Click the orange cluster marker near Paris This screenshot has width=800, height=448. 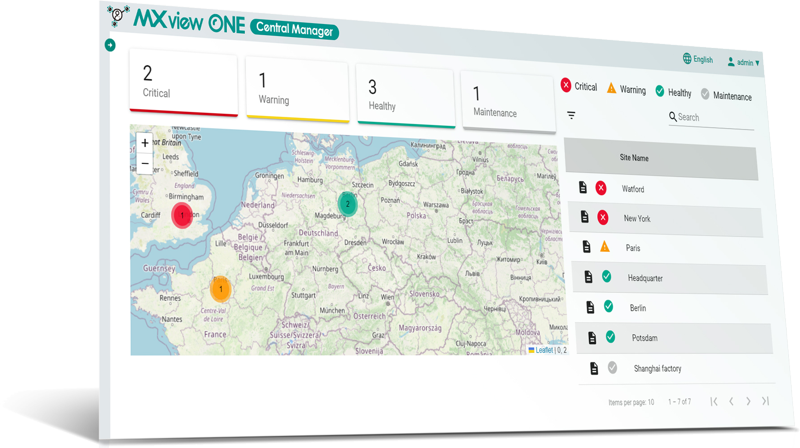pyautogui.click(x=220, y=289)
